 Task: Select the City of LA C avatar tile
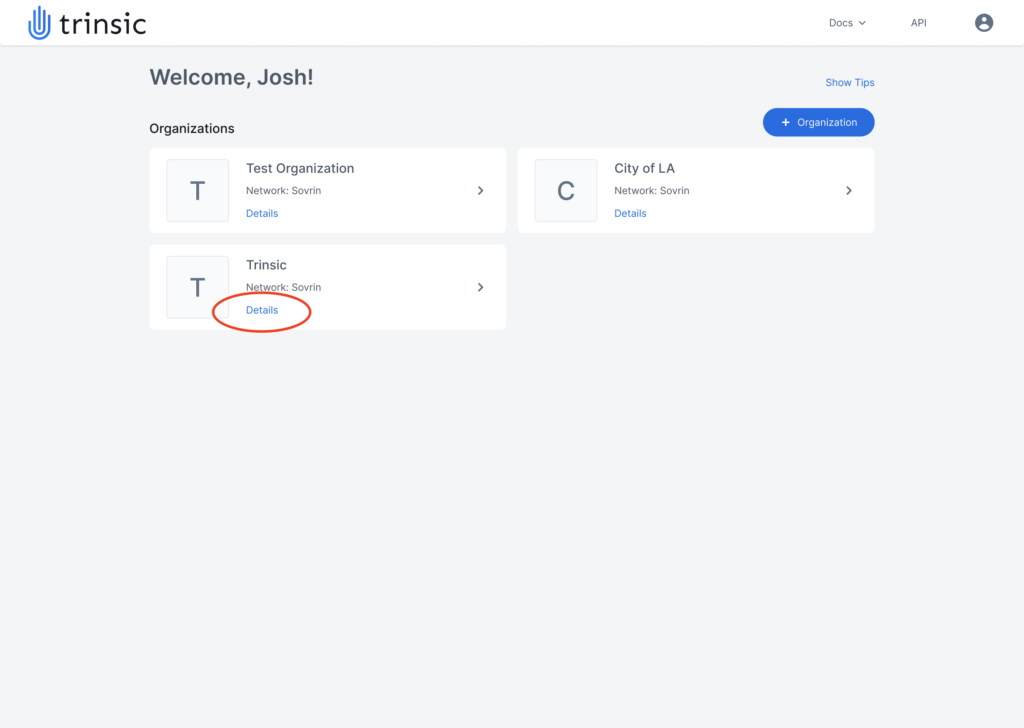pyautogui.click(x=566, y=191)
